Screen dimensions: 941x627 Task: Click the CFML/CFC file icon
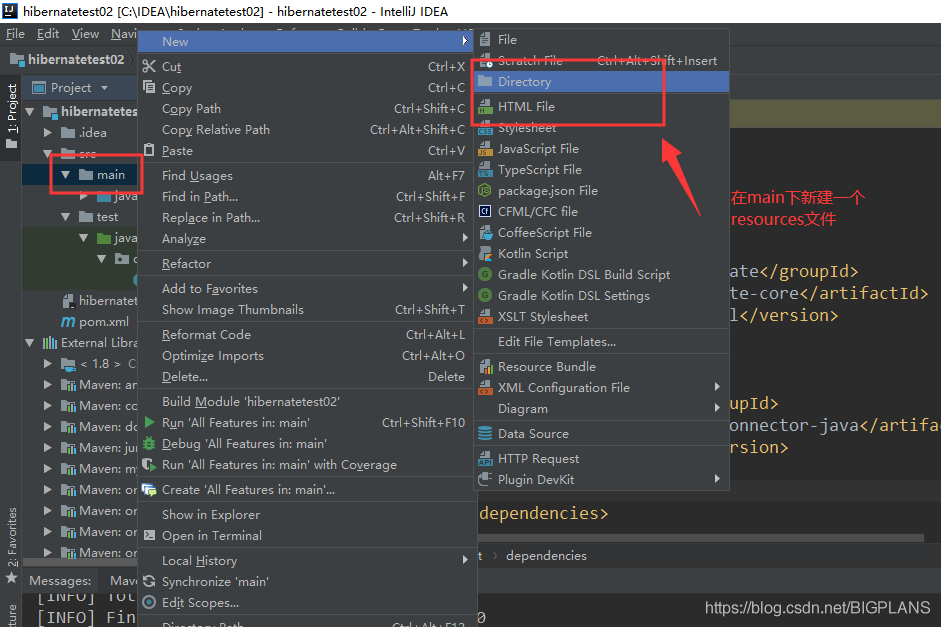pyautogui.click(x=485, y=211)
